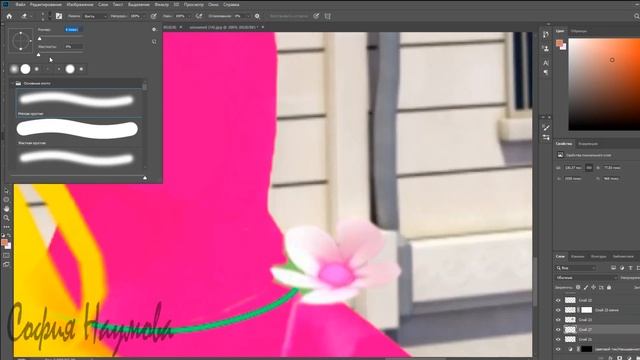Toggle Quick Mask mode in toolbar
This screenshot has width=640, height=360.
6,256
